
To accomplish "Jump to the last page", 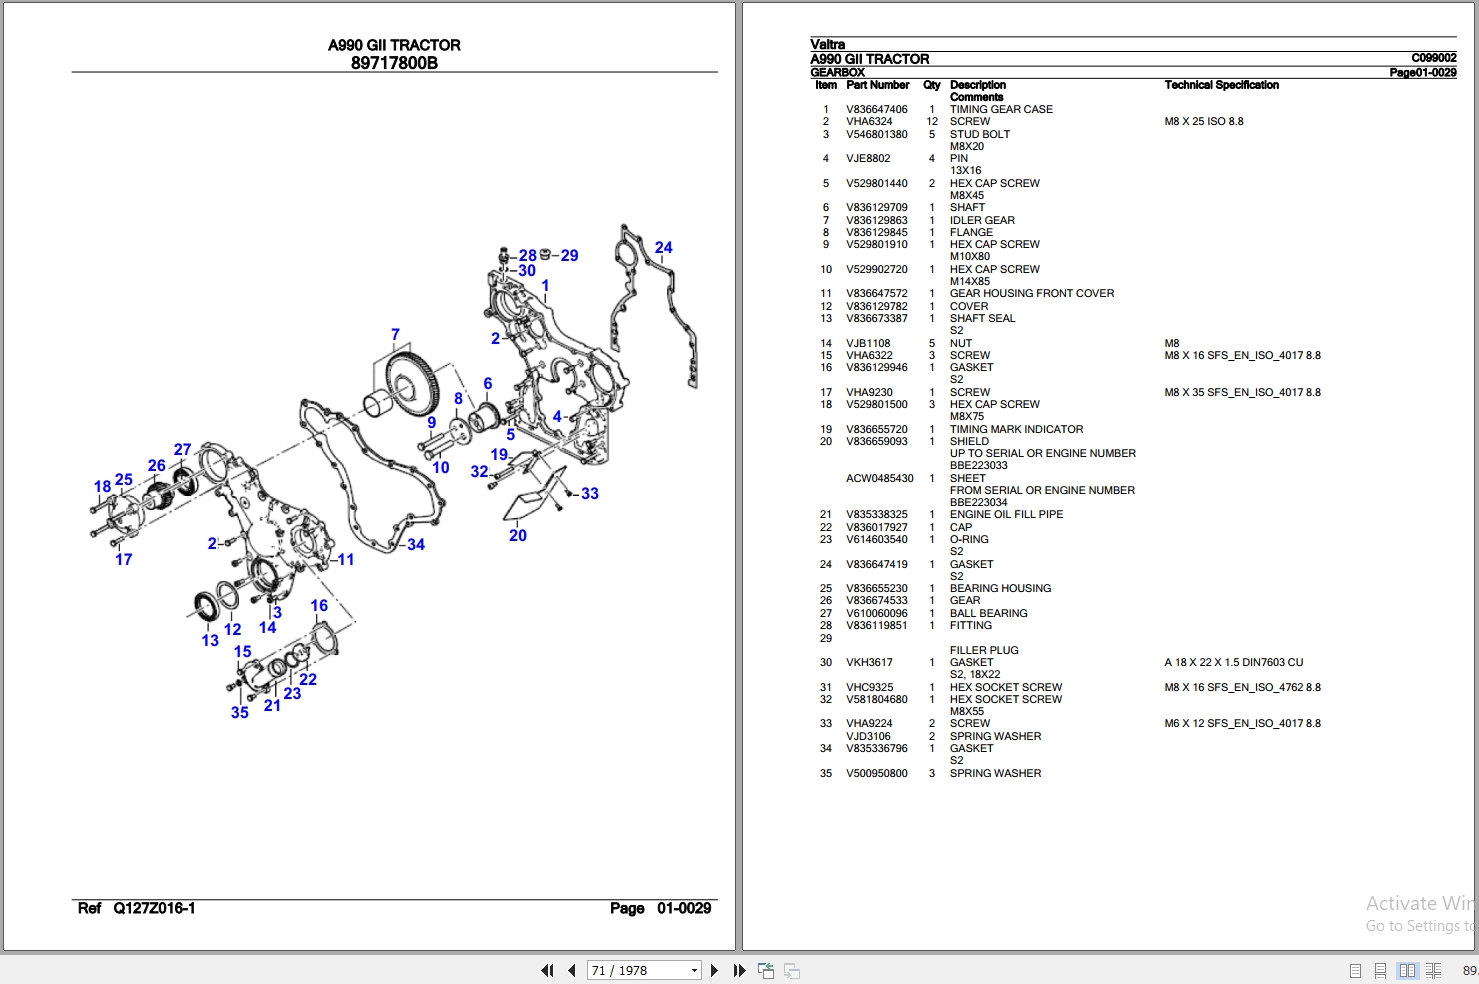I will coord(740,970).
